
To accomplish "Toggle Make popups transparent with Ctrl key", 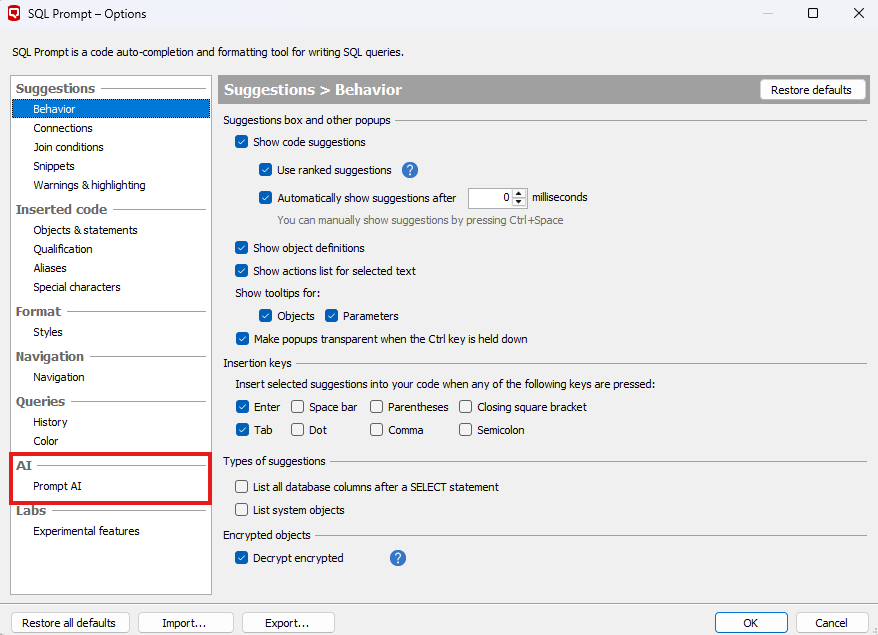I will [242, 339].
